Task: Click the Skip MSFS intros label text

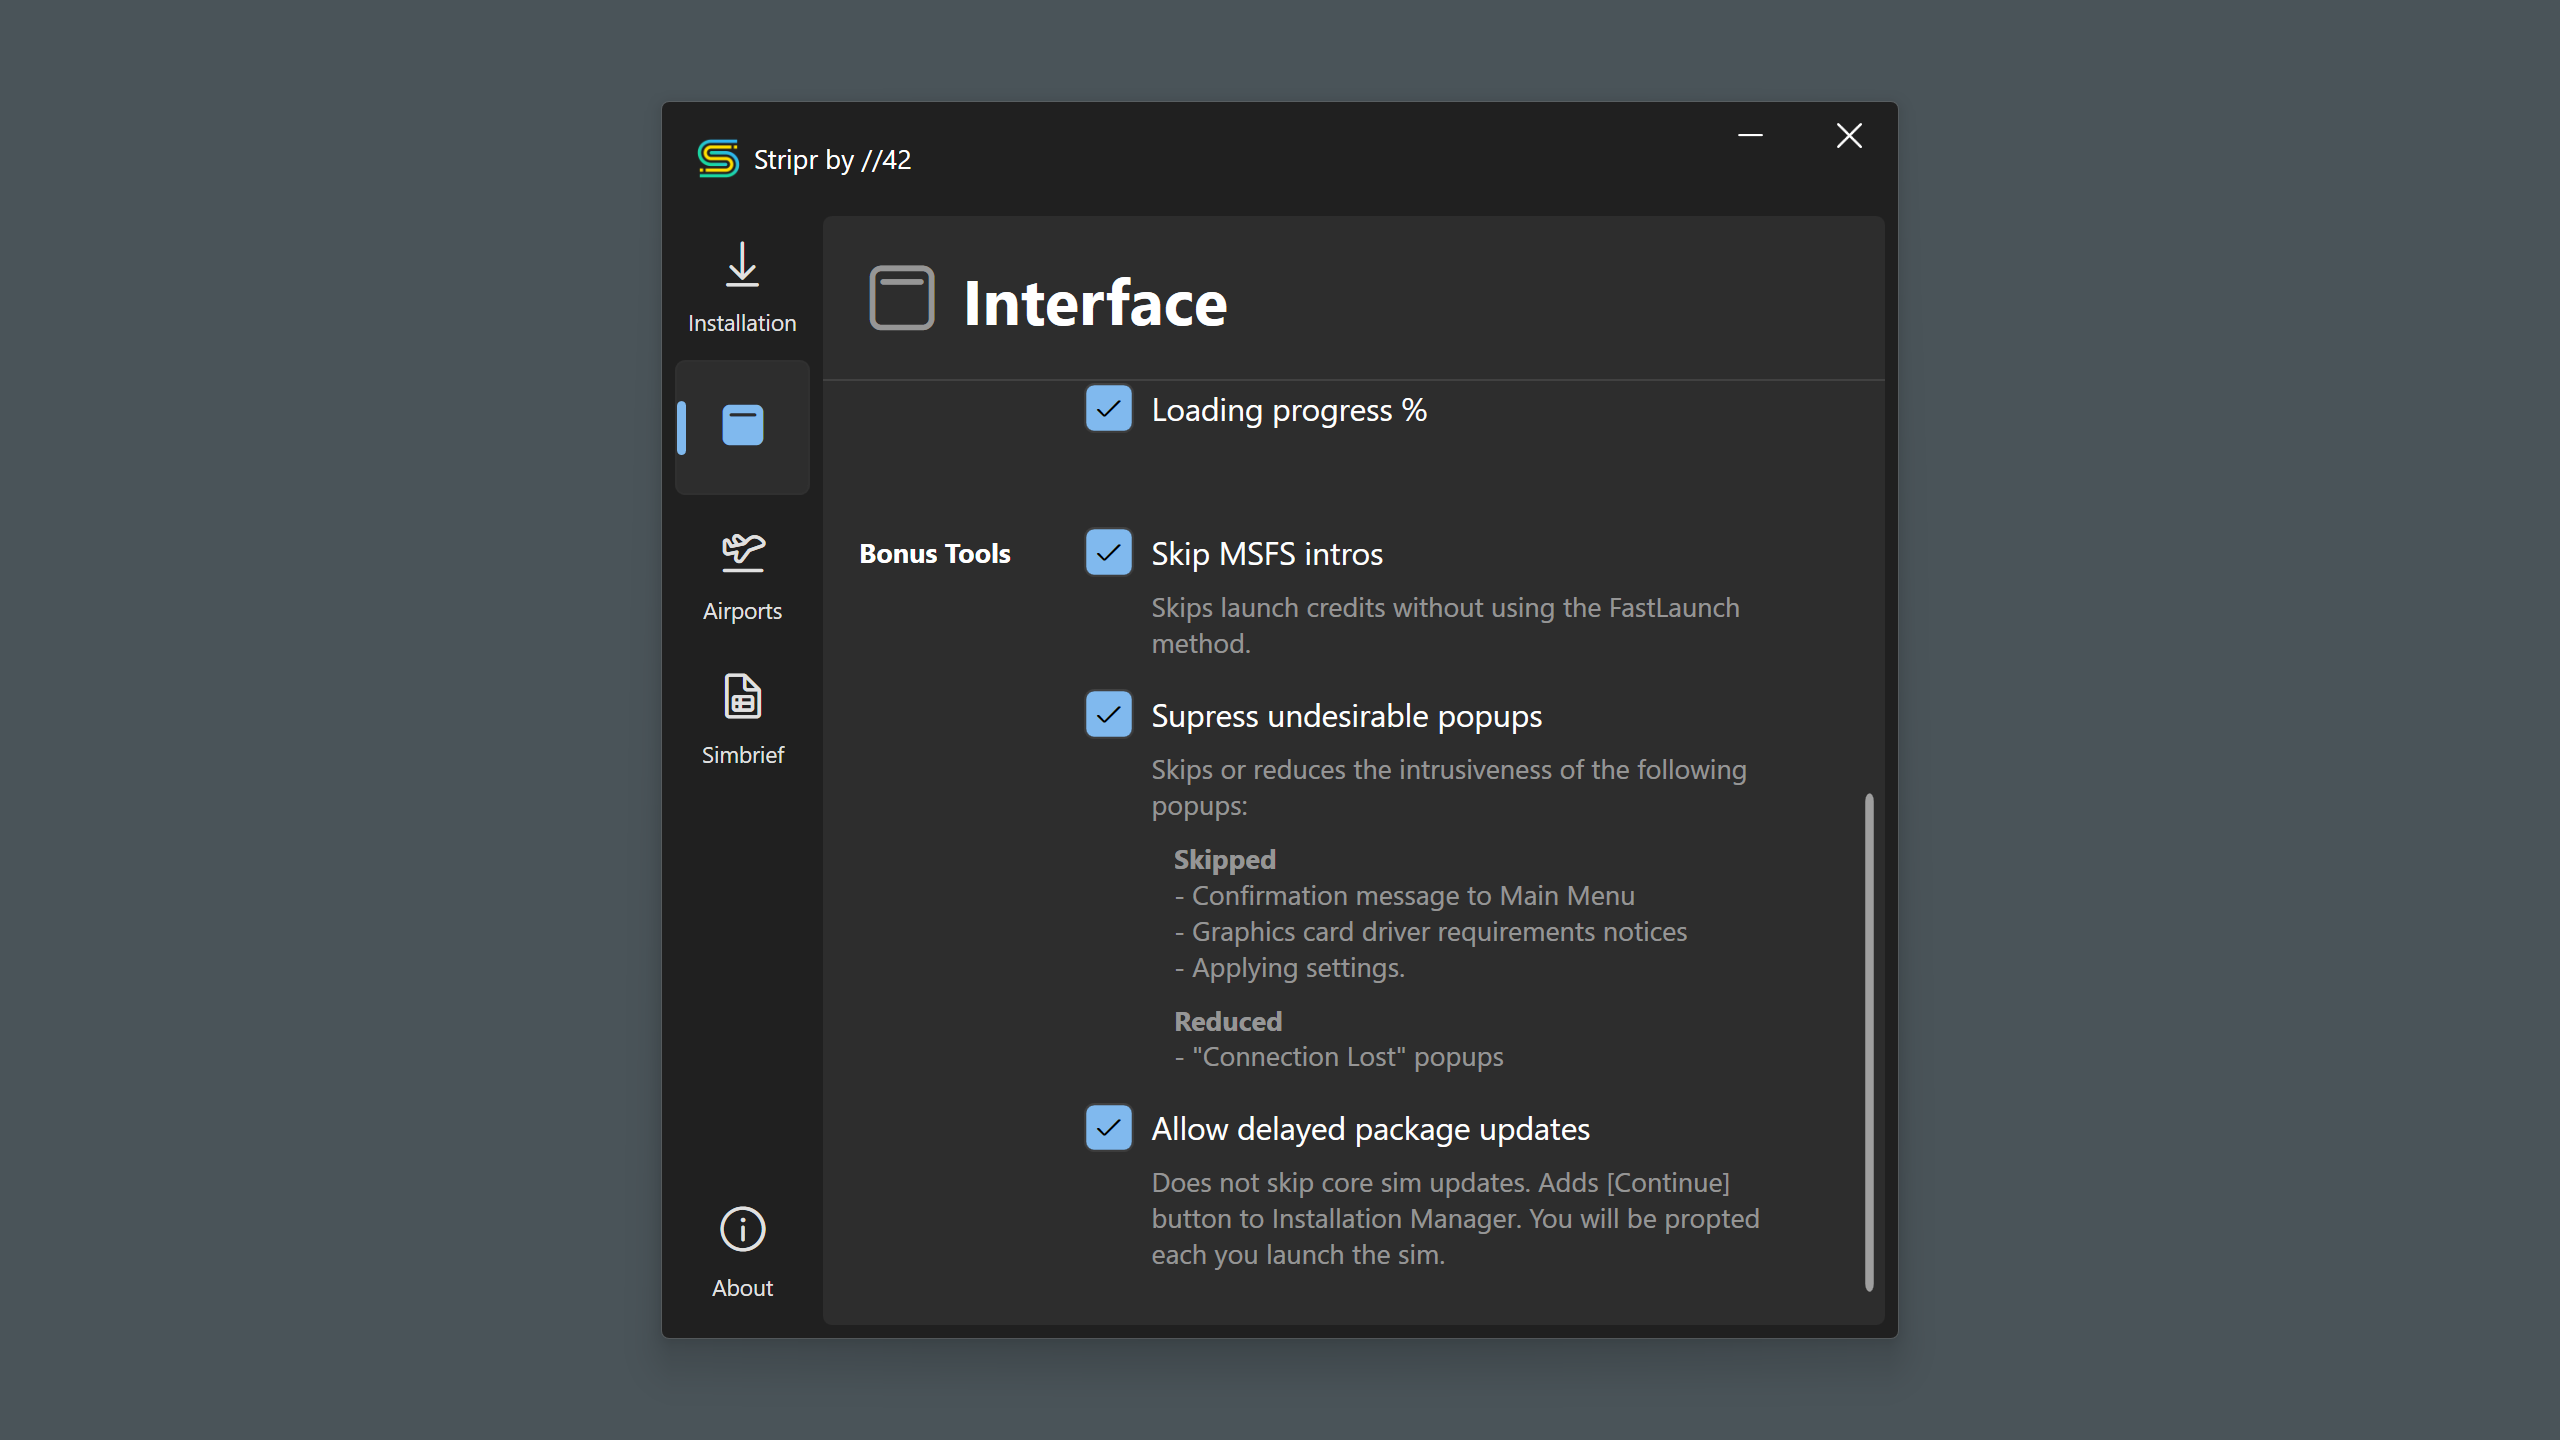Action: point(1266,554)
